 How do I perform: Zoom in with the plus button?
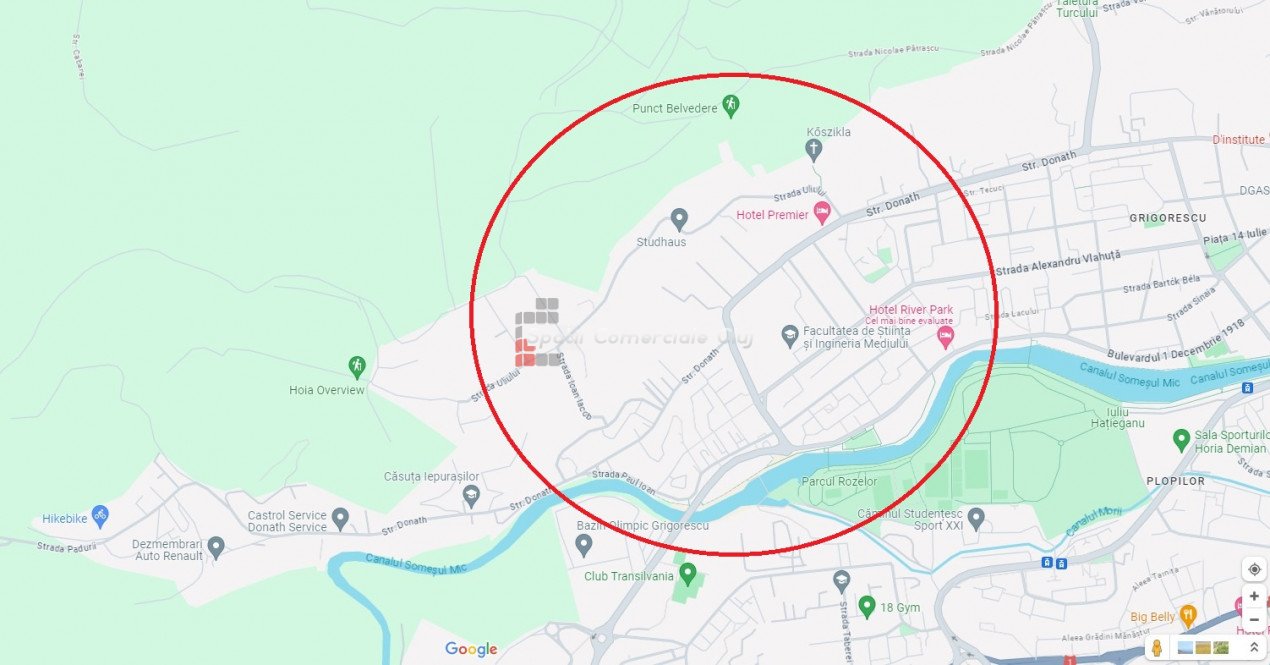(1253, 596)
